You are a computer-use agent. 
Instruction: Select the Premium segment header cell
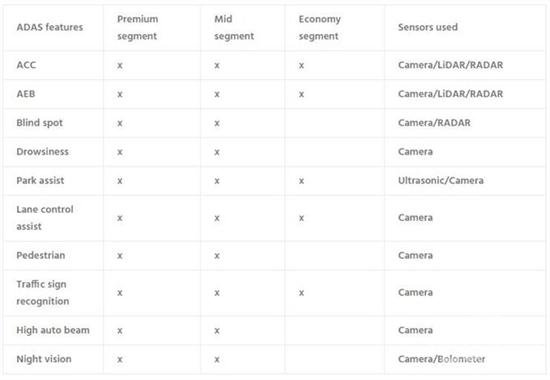138,27
